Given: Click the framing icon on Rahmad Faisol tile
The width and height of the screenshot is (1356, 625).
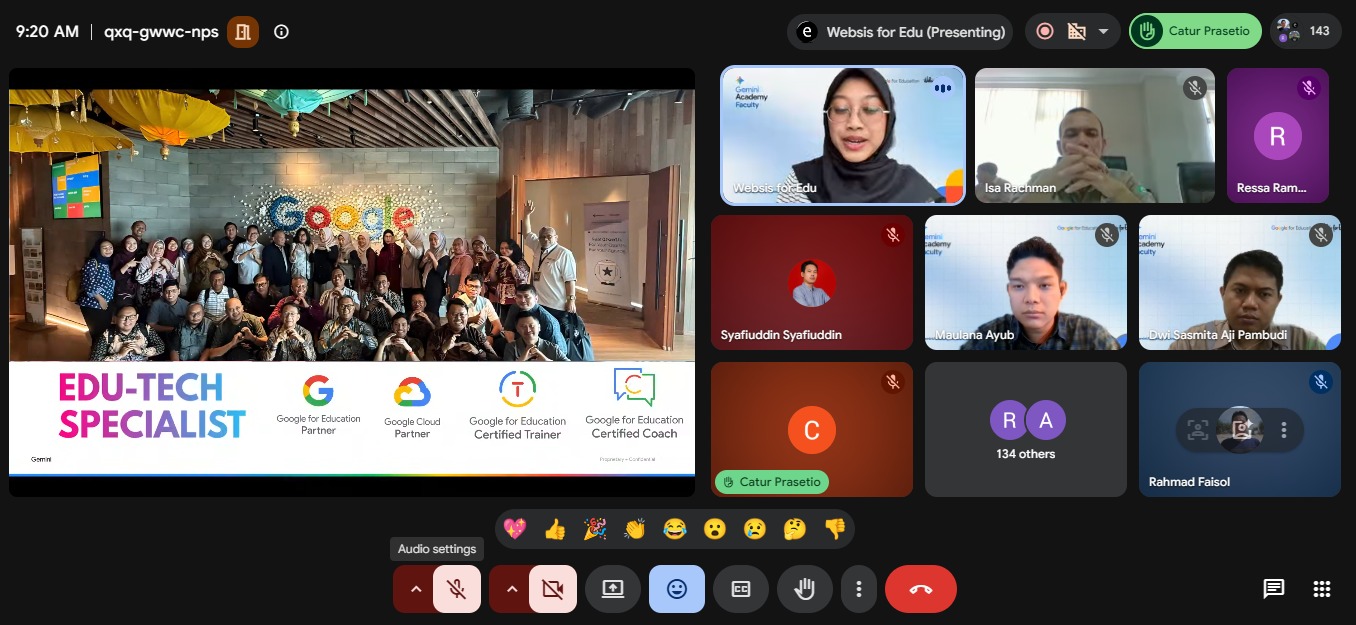Looking at the screenshot, I should (x=1196, y=431).
